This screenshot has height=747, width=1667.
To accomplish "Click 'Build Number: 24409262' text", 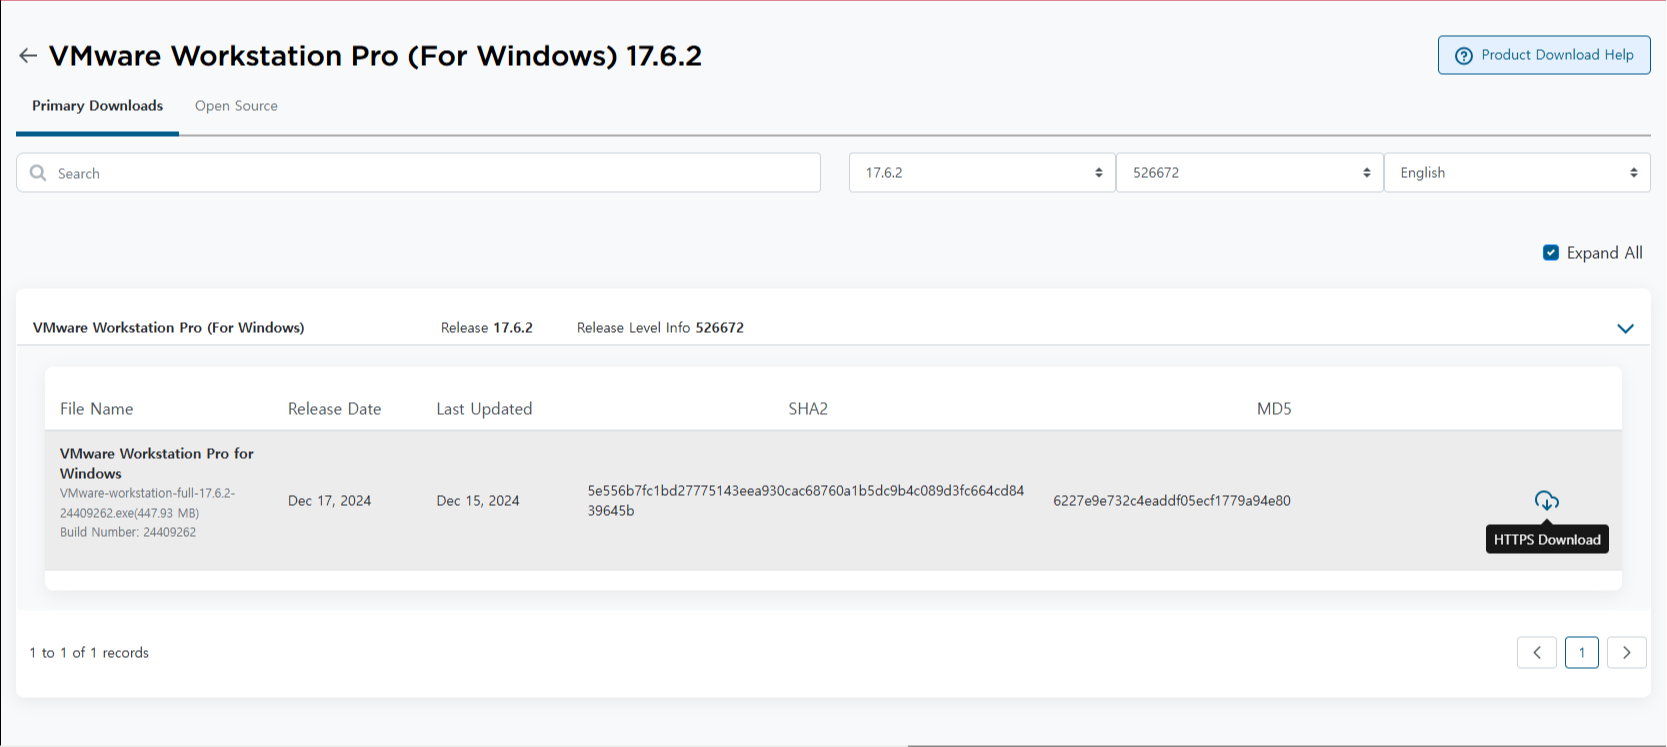I will click(x=128, y=532).
